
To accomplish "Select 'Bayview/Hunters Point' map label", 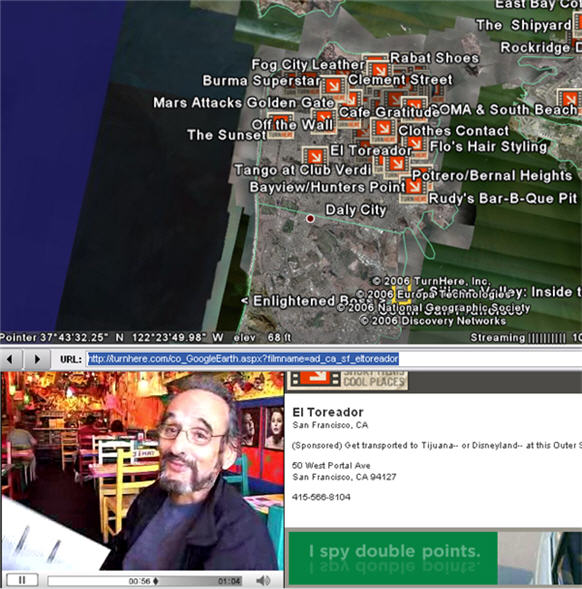I will click(328, 187).
